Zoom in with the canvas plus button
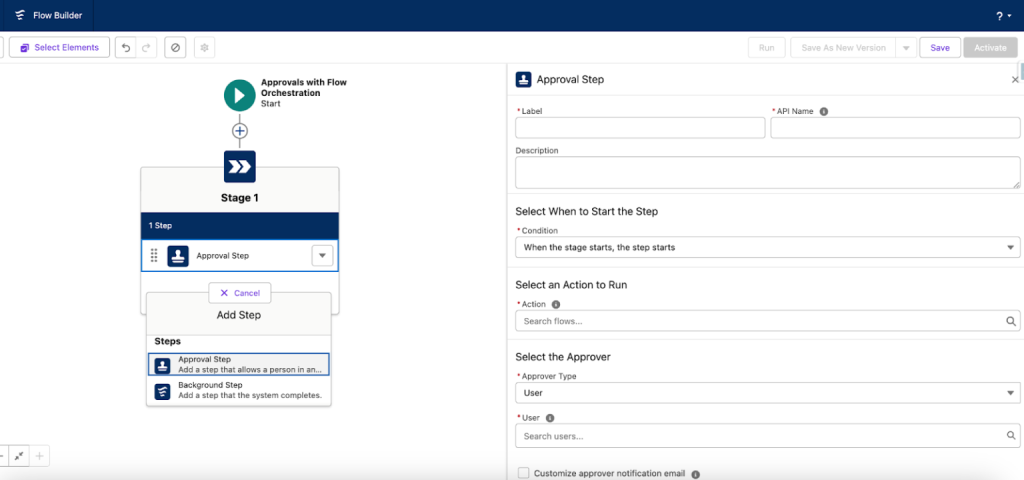The height and width of the screenshot is (480, 1024). 39,456
